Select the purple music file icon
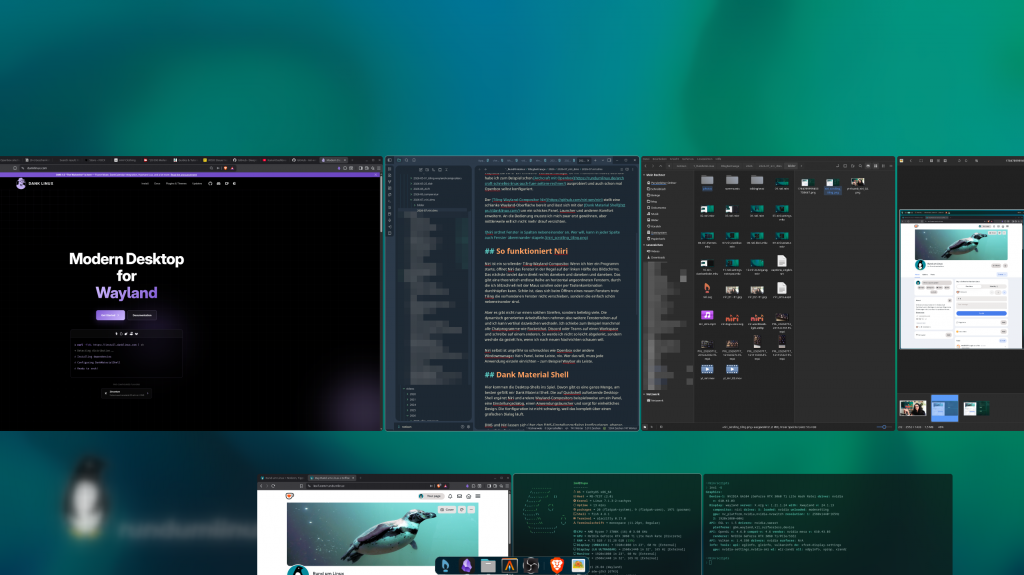 click(707, 316)
